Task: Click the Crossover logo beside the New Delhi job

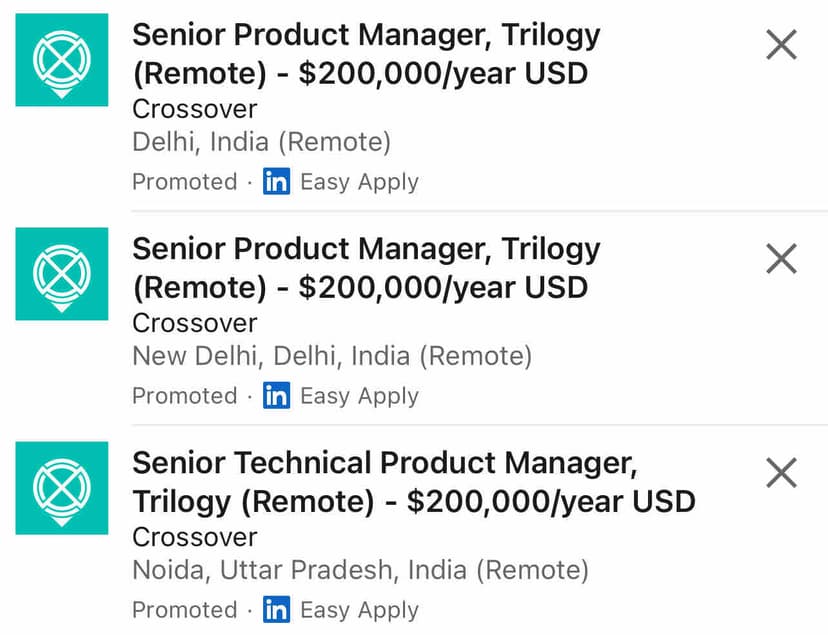Action: [x=62, y=274]
